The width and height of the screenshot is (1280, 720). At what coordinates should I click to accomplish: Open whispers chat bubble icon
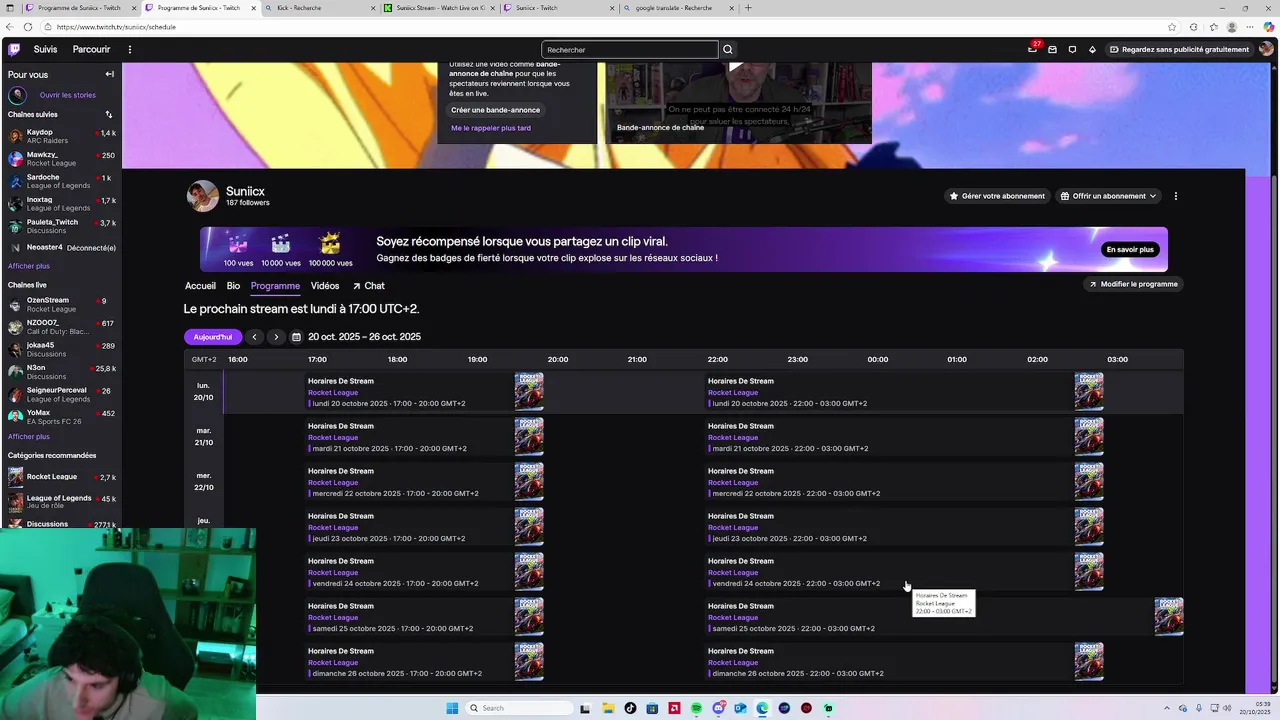pyautogui.click(x=1072, y=49)
